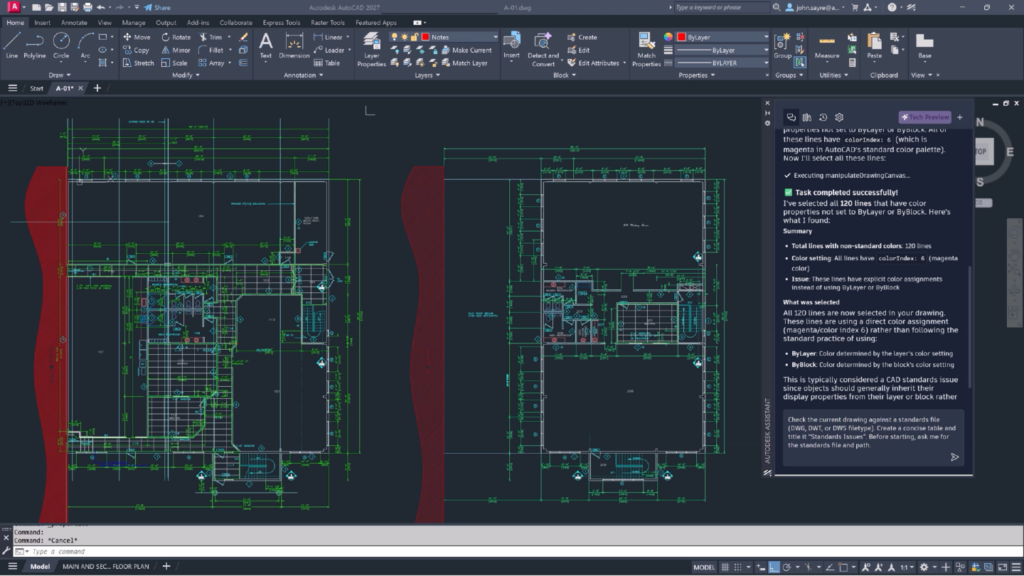Open the Layer Properties manager
Image resolution: width=1024 pixels, height=576 pixels.
[372, 49]
